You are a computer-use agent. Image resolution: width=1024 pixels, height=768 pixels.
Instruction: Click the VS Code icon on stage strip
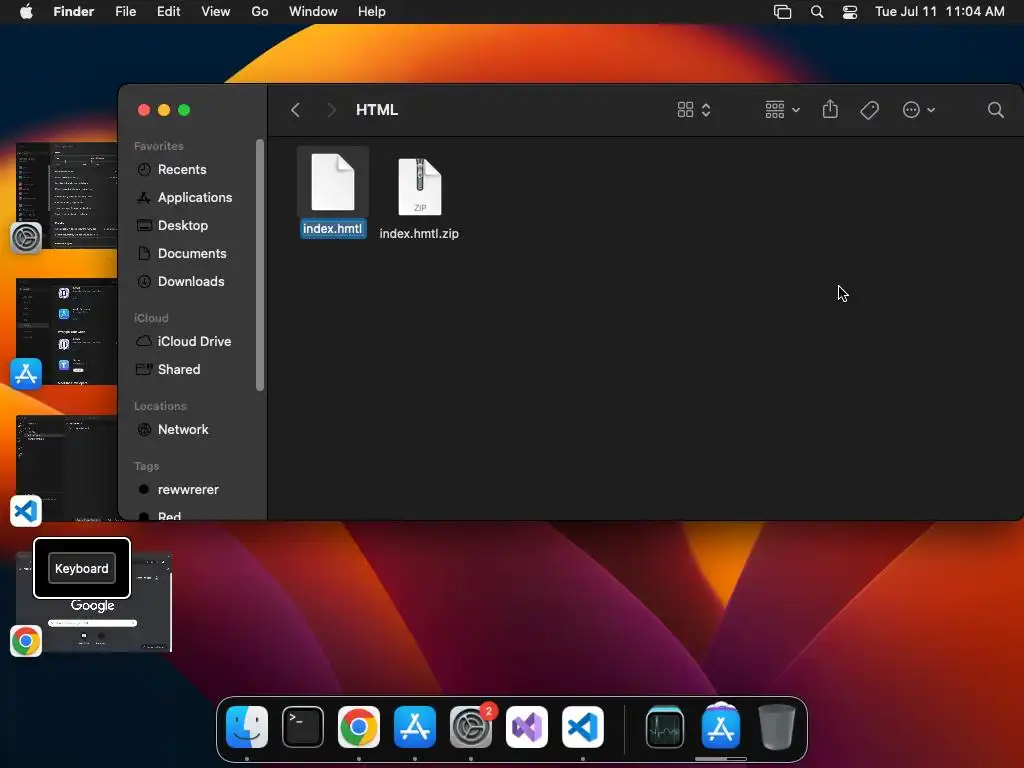click(x=26, y=511)
